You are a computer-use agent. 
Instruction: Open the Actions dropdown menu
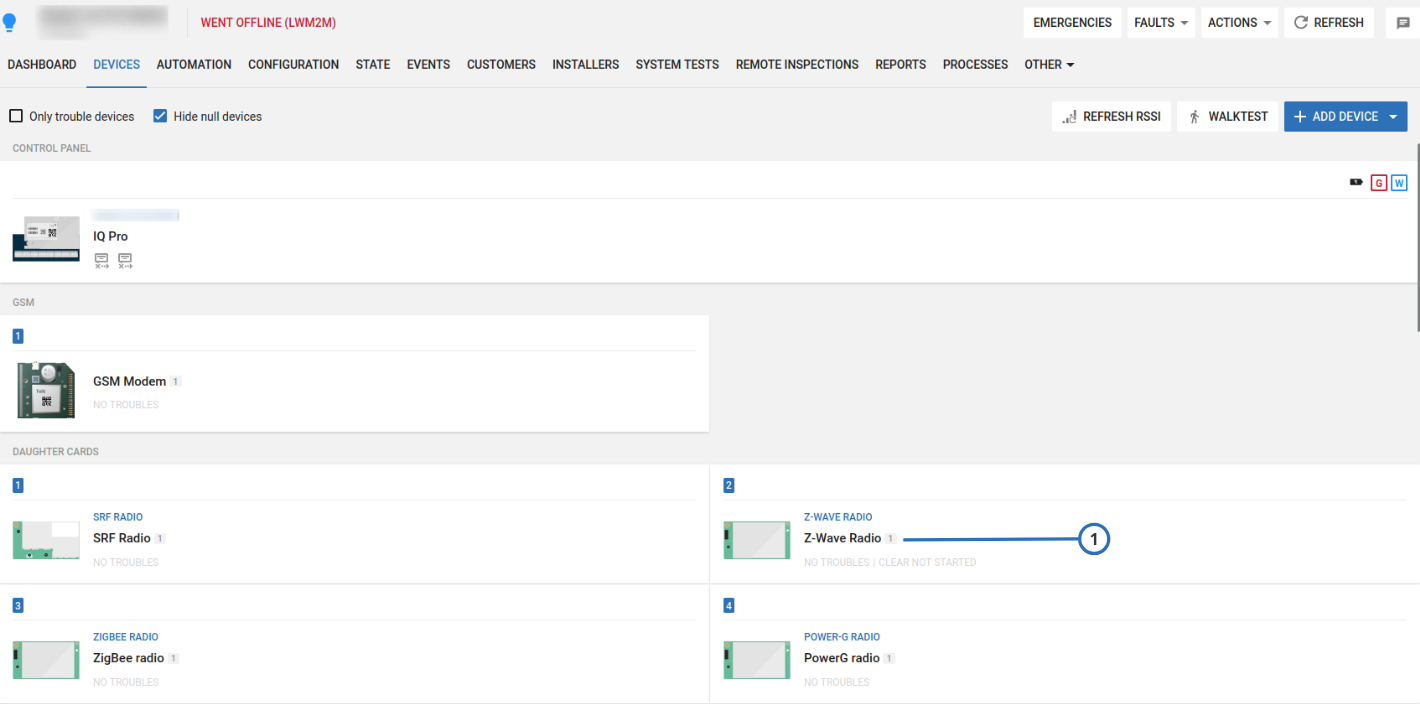tap(1239, 23)
